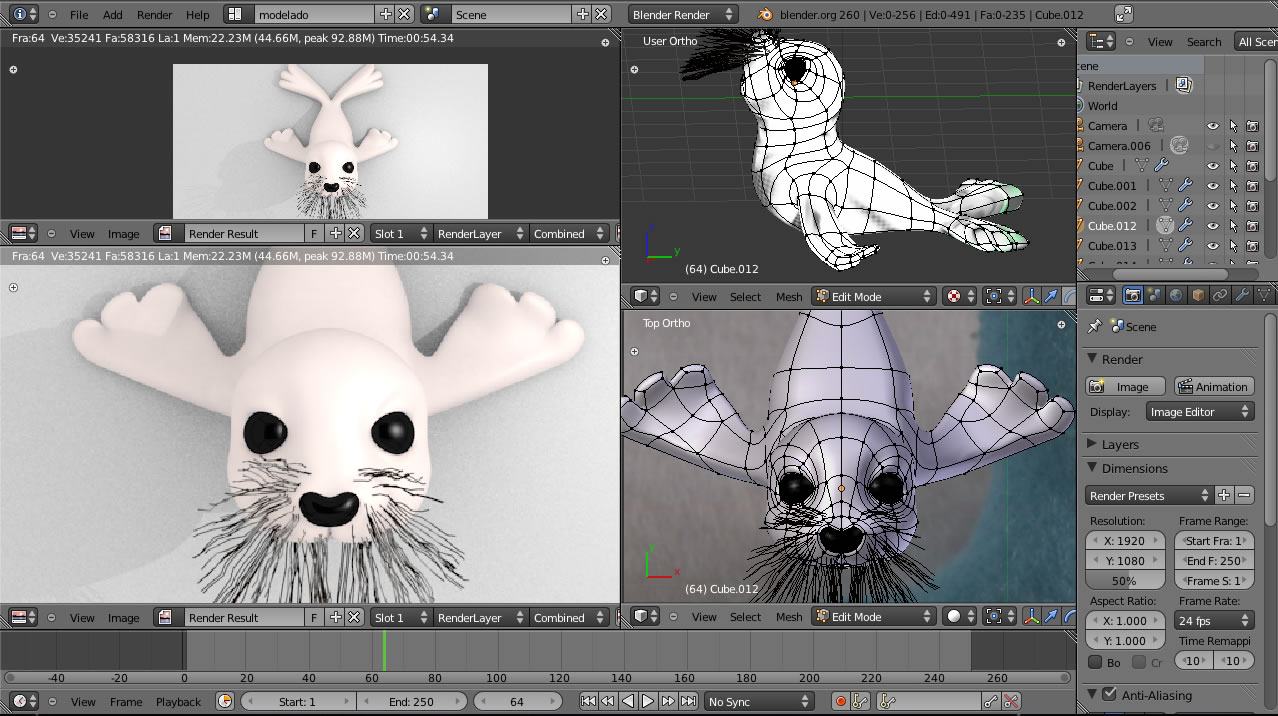
Task: Jump to the last frame in timeline
Action: coord(689,702)
